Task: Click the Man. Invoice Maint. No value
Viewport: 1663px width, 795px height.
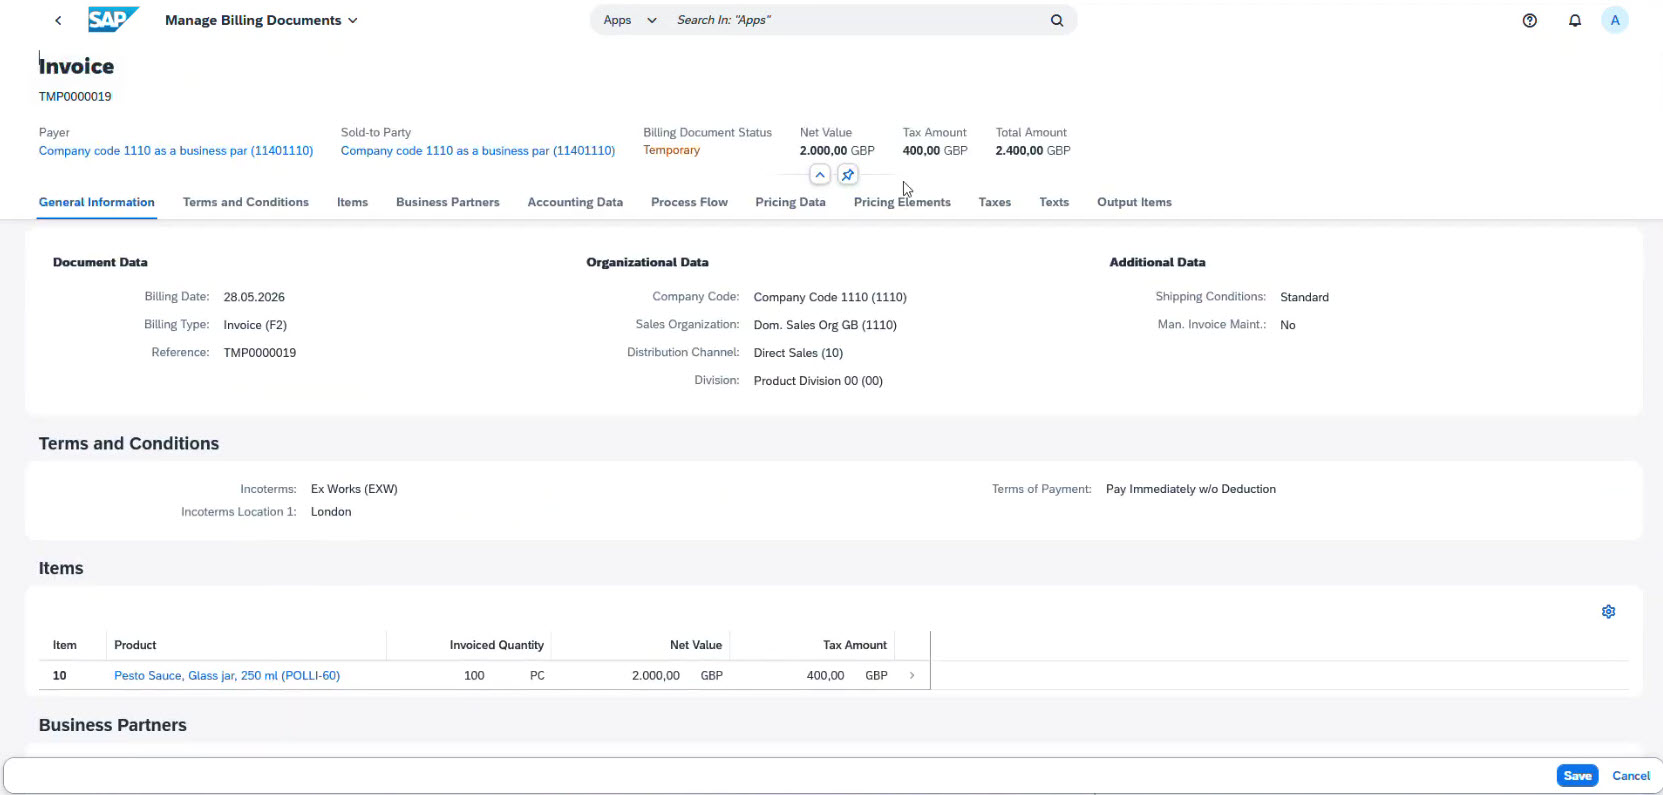Action: point(1288,325)
